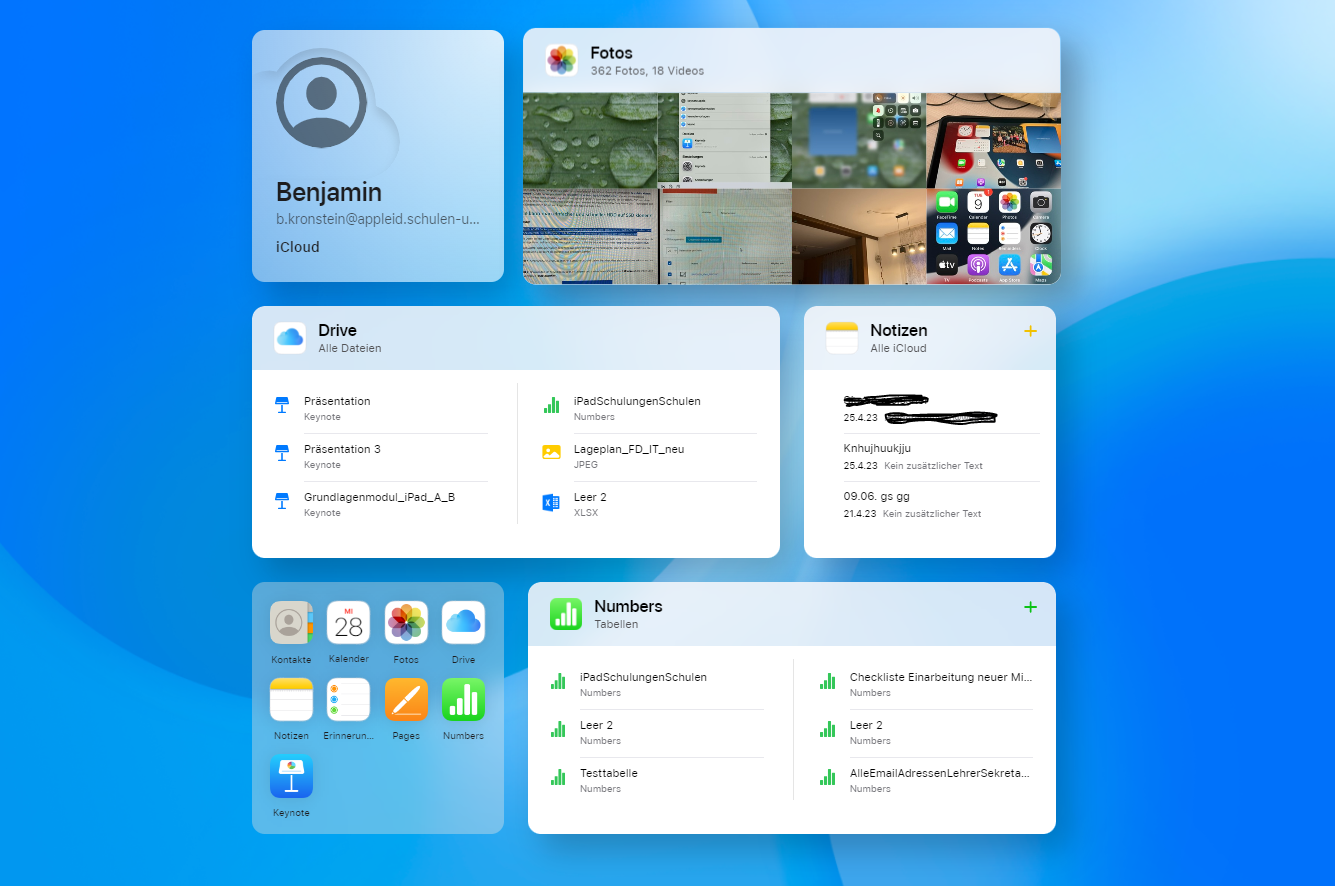Click the Excel icon beside Leer 2 XLSX

tap(551, 503)
